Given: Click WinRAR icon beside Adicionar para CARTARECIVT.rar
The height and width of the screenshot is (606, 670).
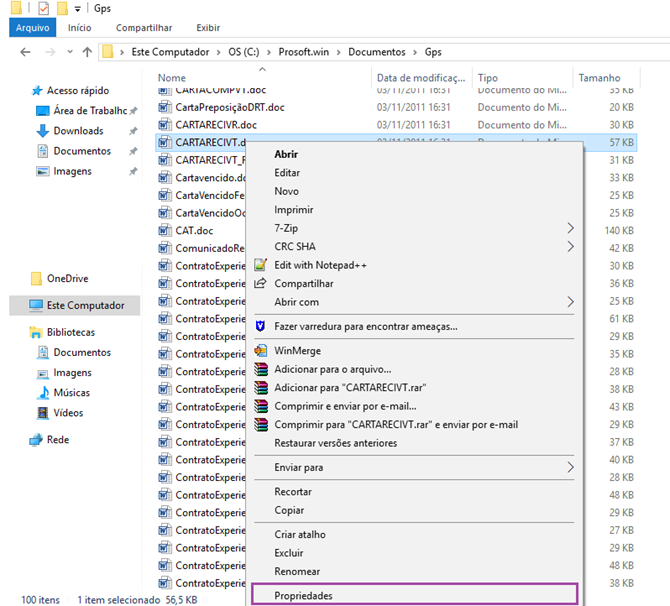Looking at the screenshot, I should click(261, 388).
